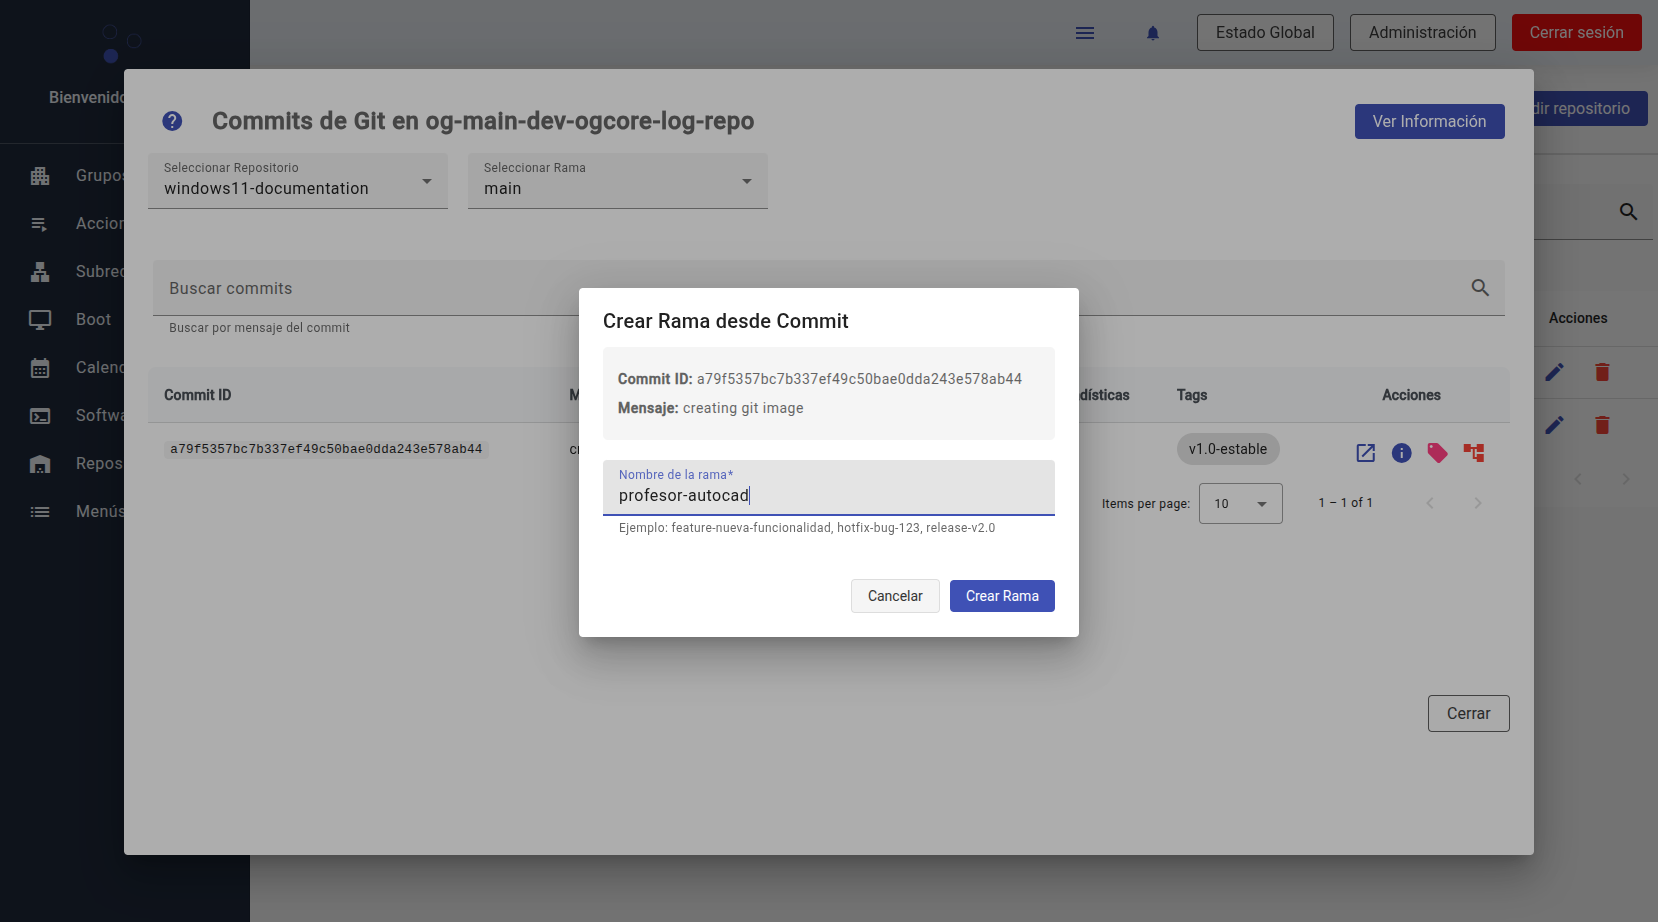Expand the Seleccionar Rama dropdown
Screen dimensions: 1658x922
point(618,181)
